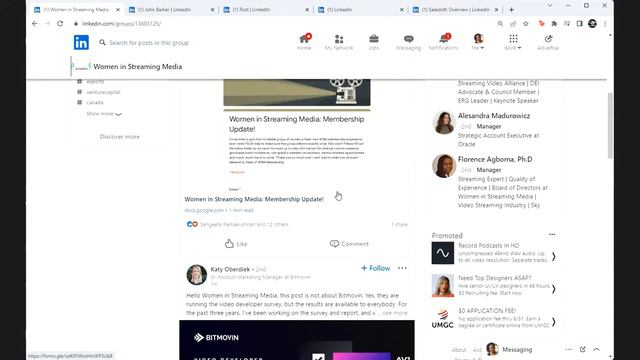This screenshot has height=360, width=640.
Task: Open the My Network icon
Action: pyautogui.click(x=339, y=42)
